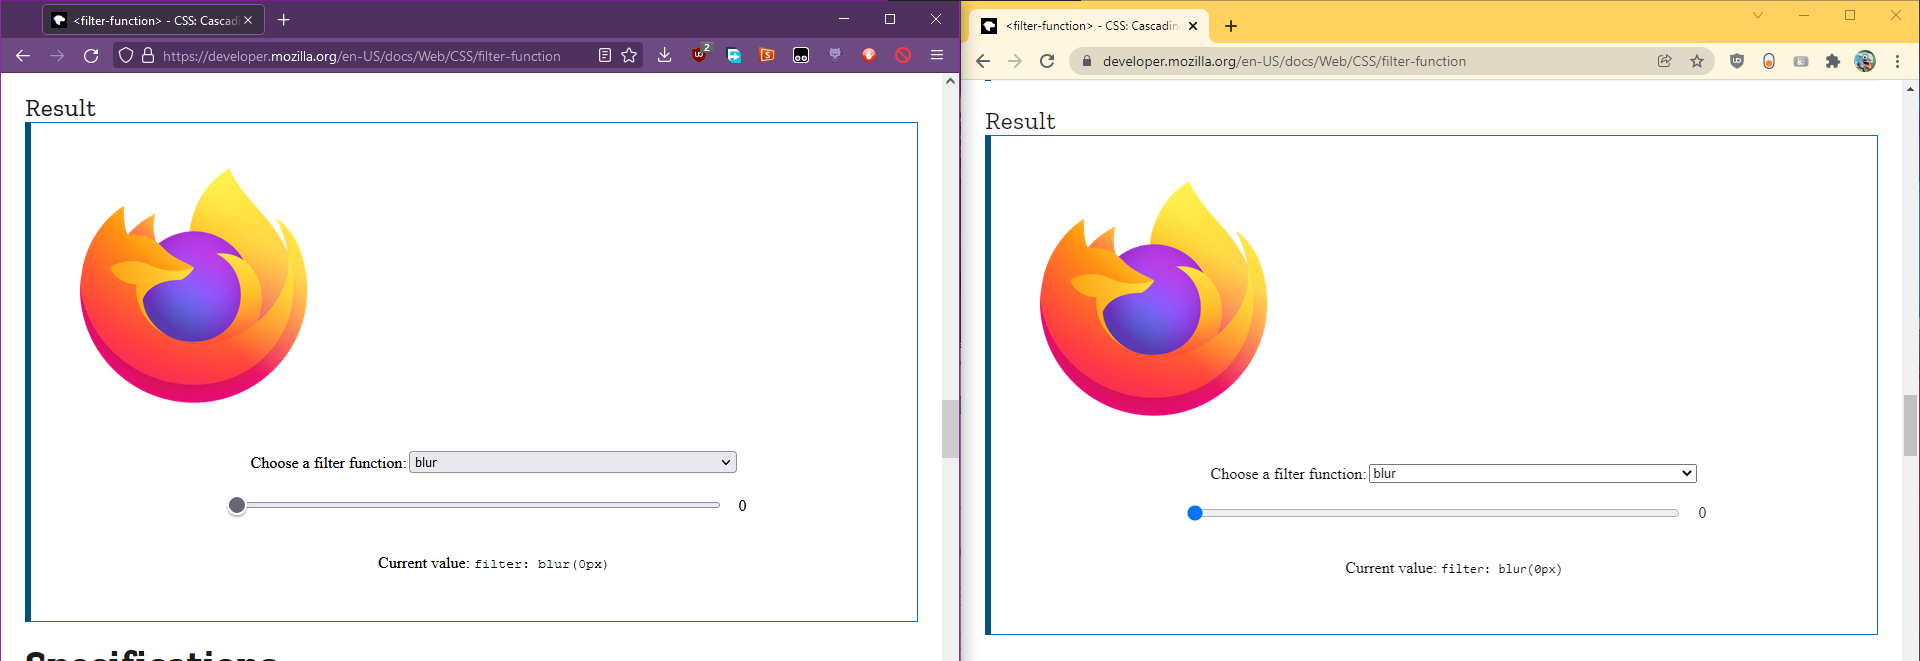This screenshot has width=1920, height=661.
Task: Open uBlock Origin extension in Firefox
Action: [700, 55]
